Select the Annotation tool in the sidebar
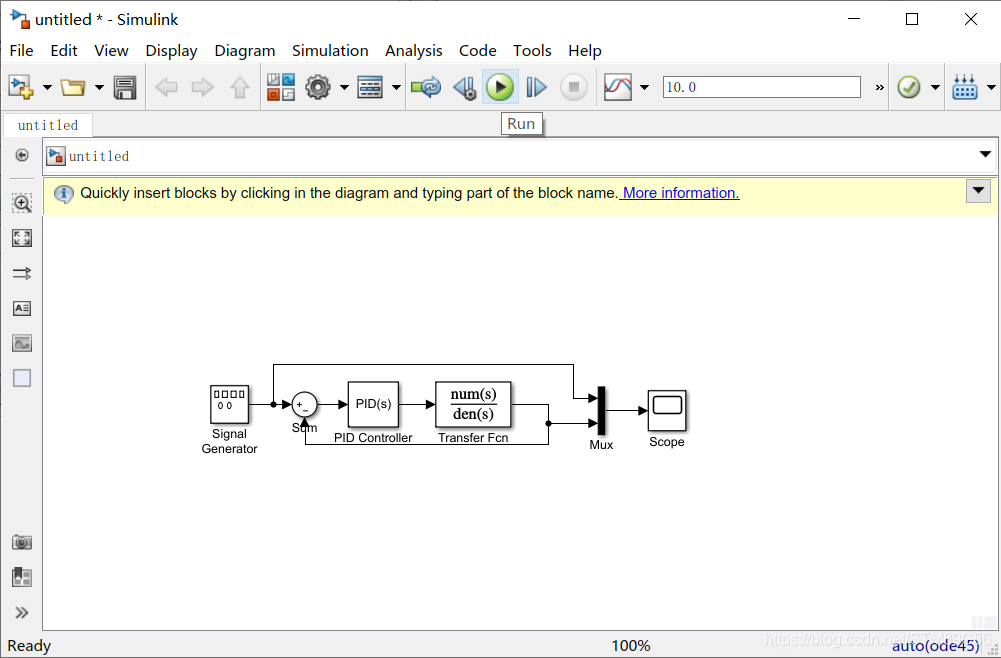 tap(21, 308)
